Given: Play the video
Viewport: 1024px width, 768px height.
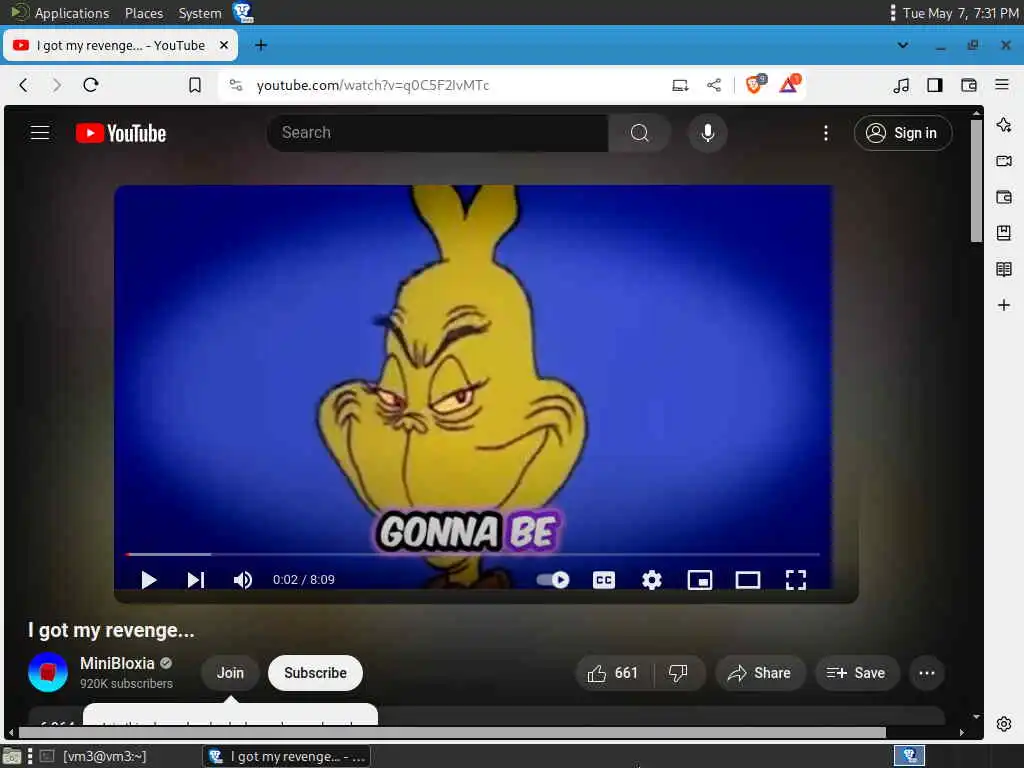Looking at the screenshot, I should [148, 580].
